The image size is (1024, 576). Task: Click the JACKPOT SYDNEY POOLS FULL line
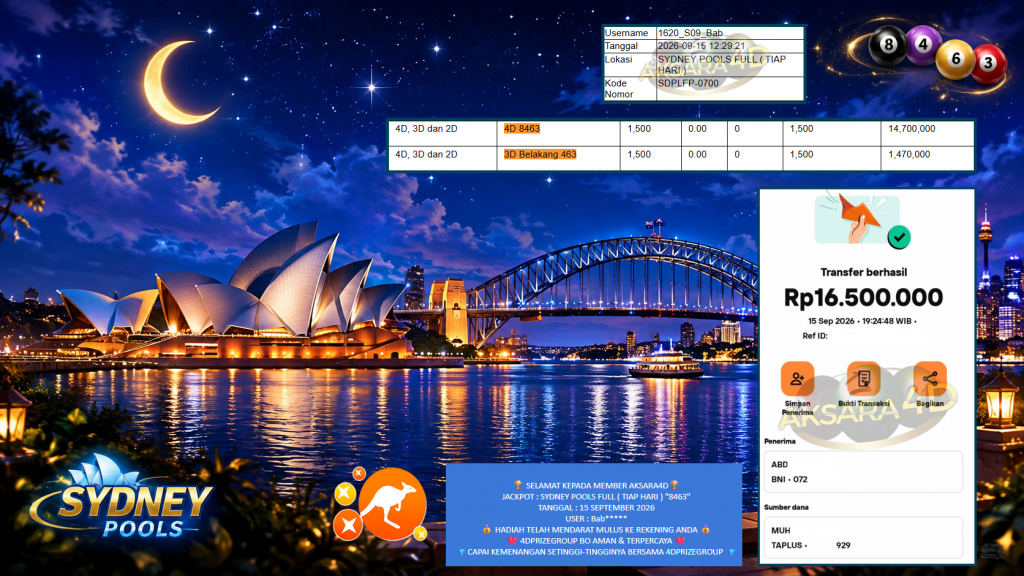point(596,496)
